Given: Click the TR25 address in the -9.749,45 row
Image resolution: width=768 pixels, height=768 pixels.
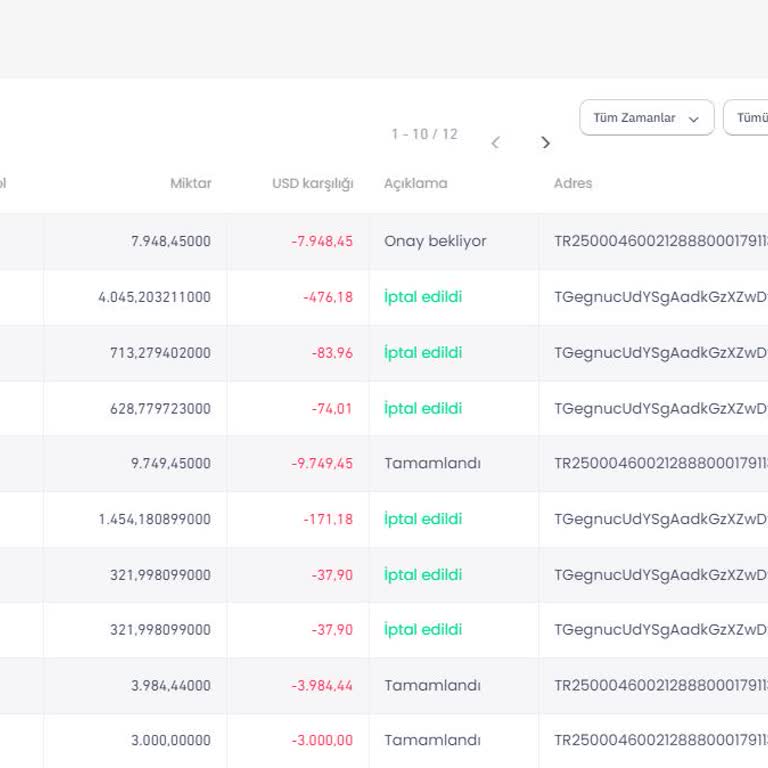Looking at the screenshot, I should (661, 463).
